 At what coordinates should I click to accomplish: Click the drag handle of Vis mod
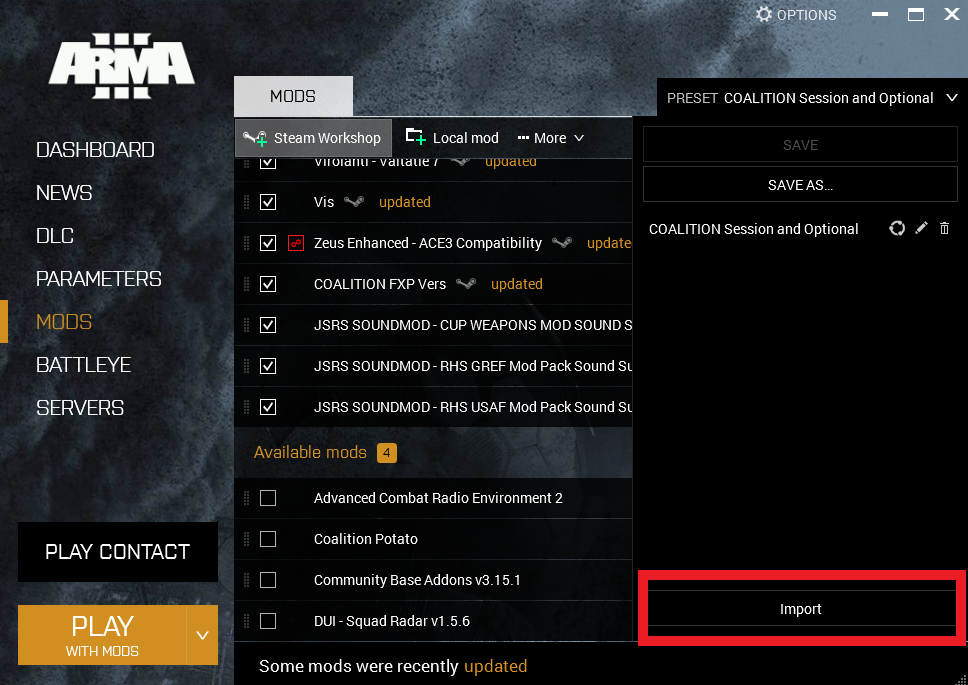click(246, 202)
